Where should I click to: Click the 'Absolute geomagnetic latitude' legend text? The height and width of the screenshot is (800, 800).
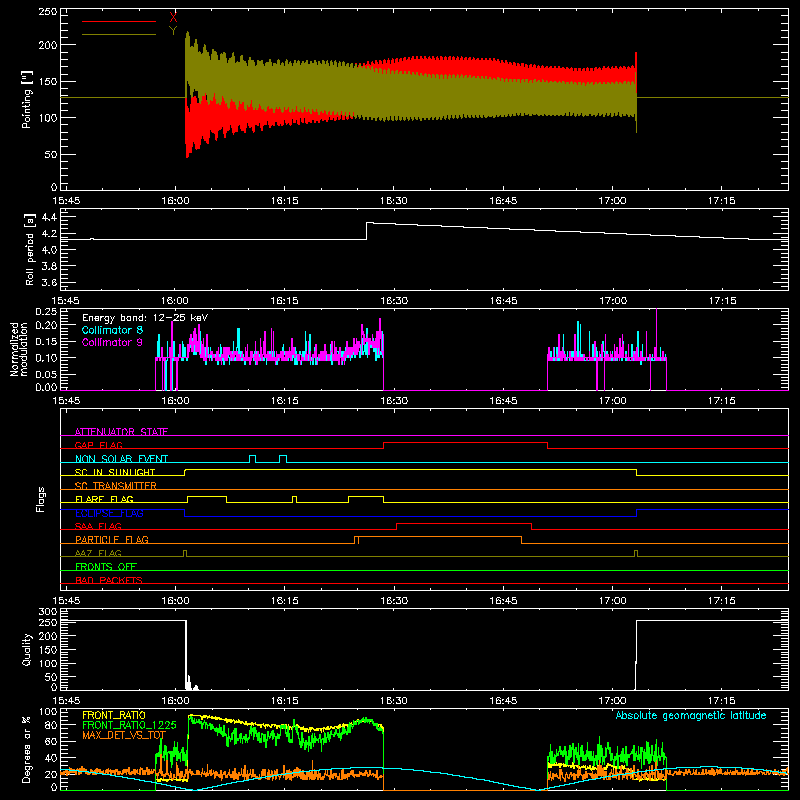pos(691,715)
